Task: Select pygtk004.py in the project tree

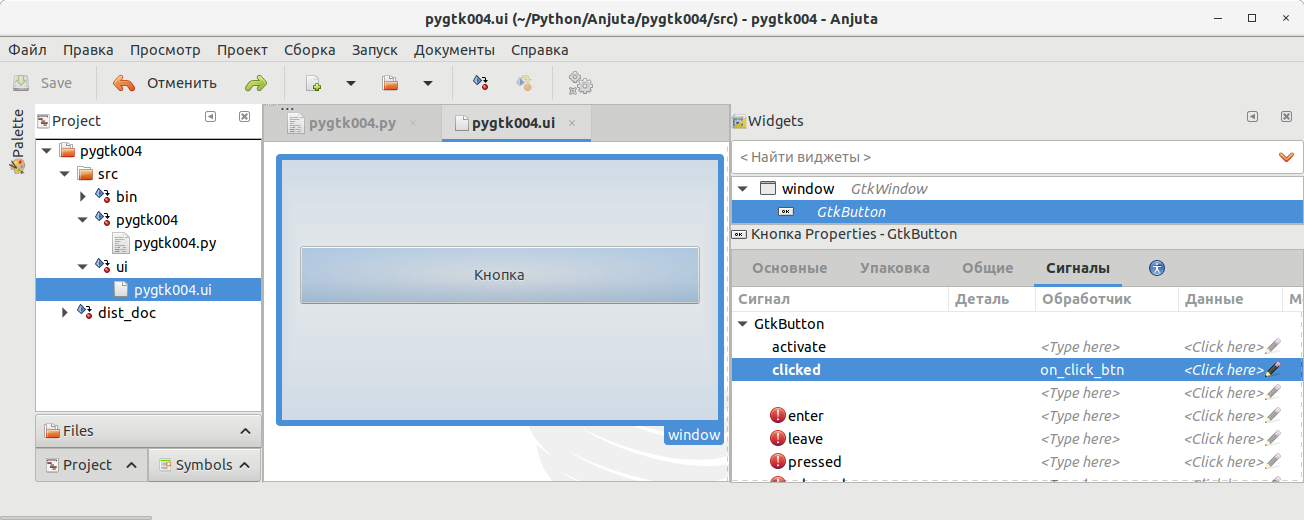Action: tap(175, 243)
